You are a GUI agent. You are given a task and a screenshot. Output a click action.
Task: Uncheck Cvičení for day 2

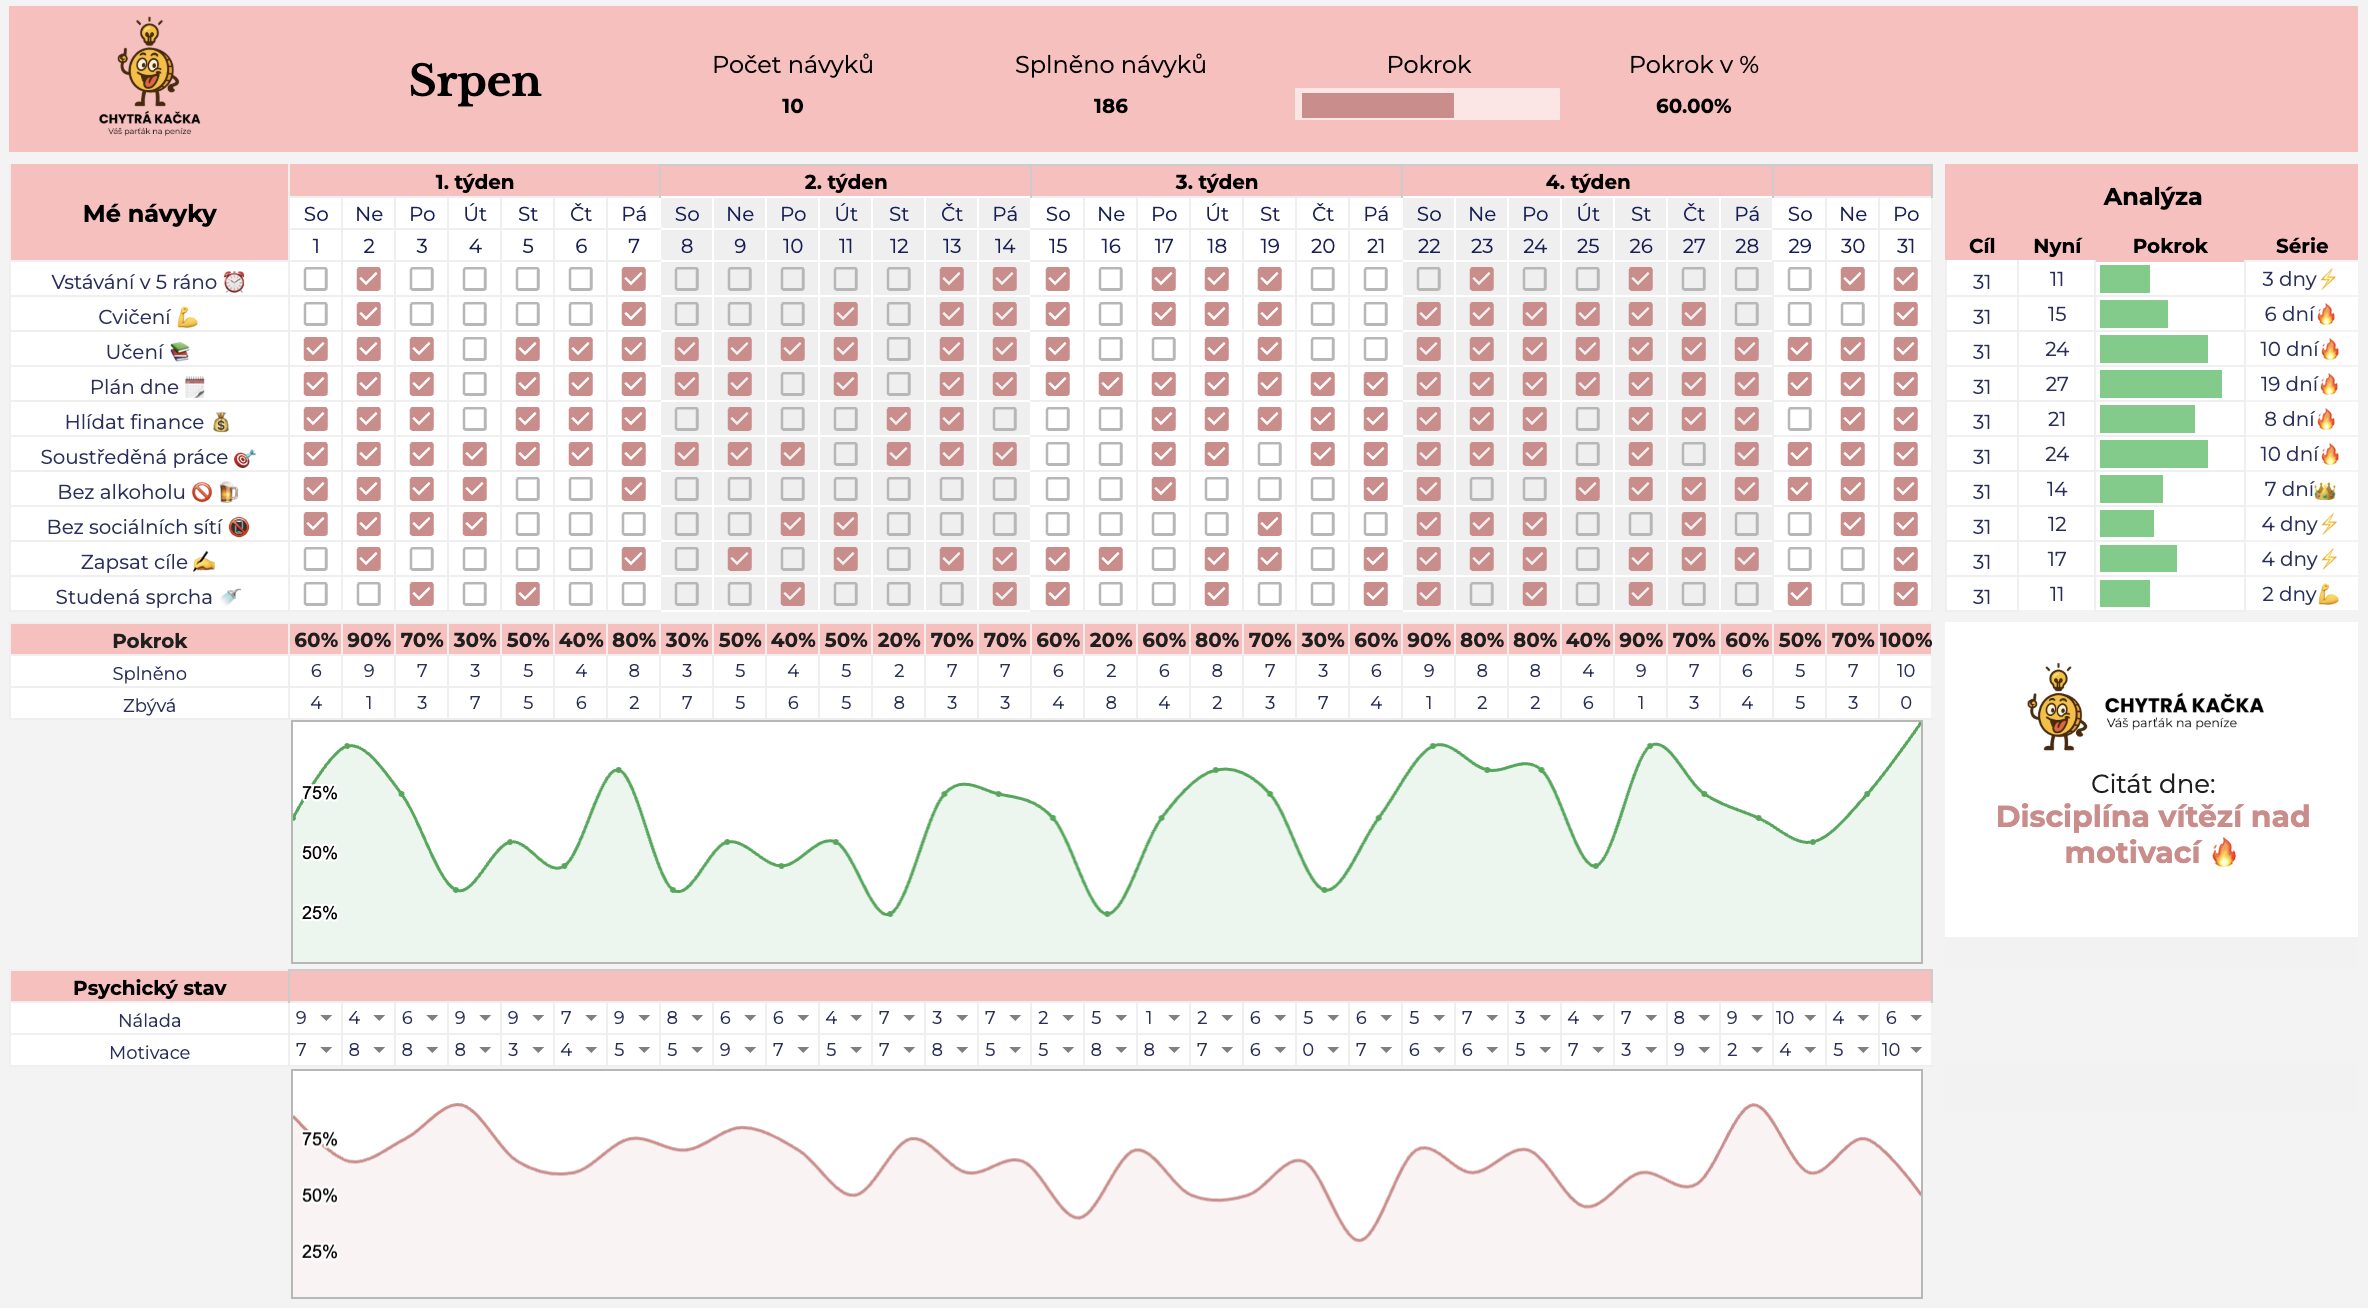(369, 314)
